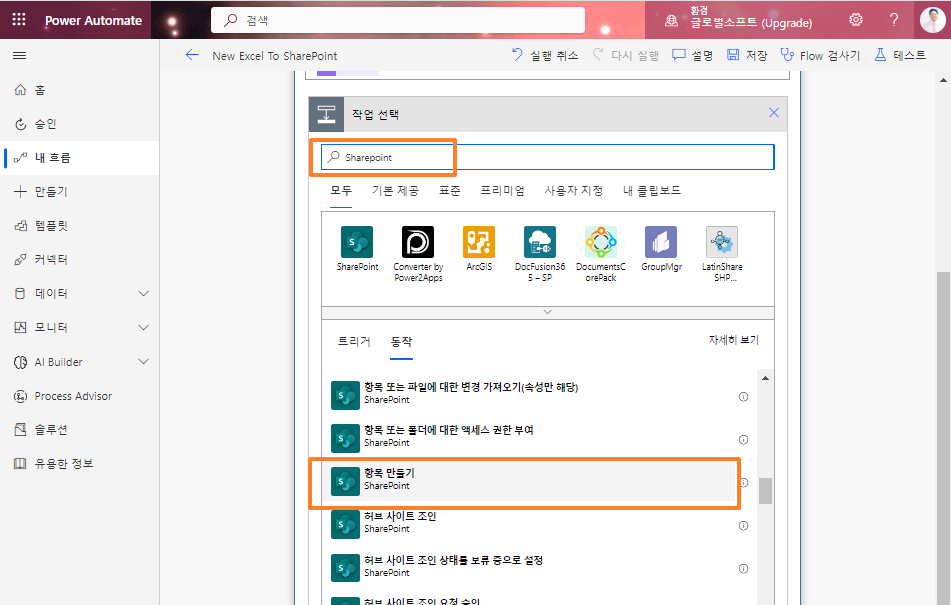Click the action list scroll up arrow
The image size is (951, 605).
765,378
